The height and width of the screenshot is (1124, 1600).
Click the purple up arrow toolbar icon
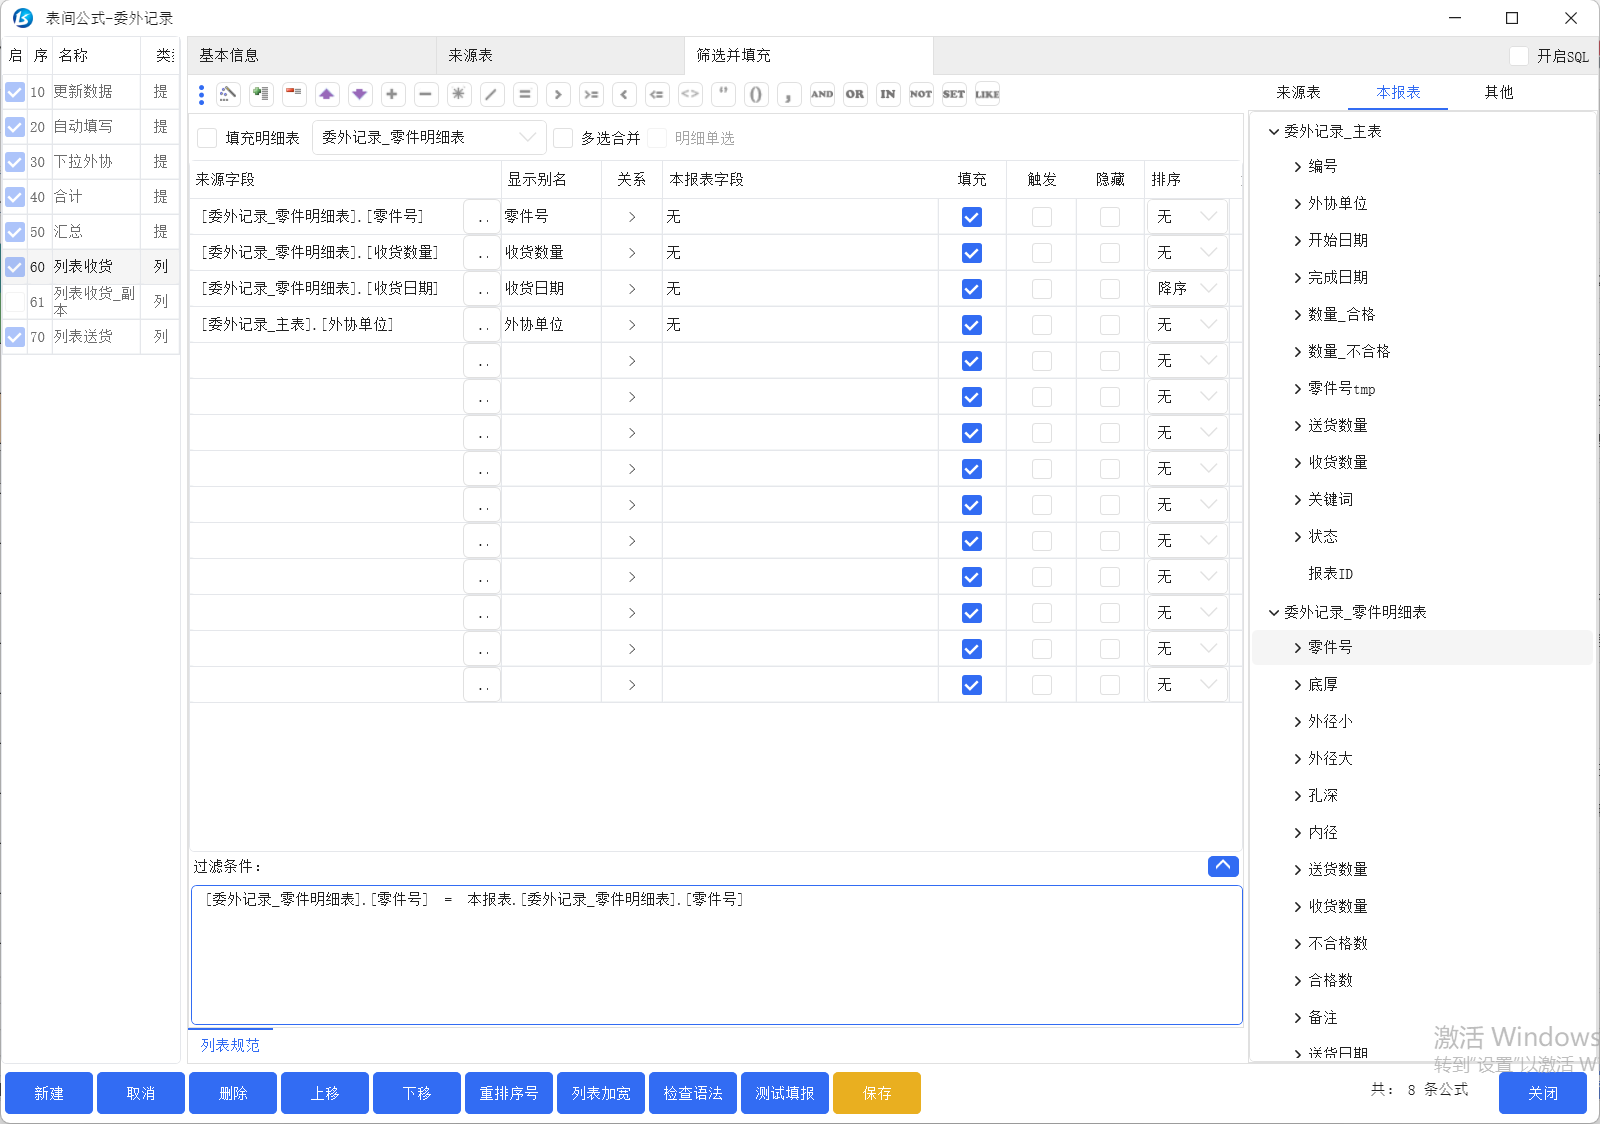pyautogui.click(x=326, y=94)
